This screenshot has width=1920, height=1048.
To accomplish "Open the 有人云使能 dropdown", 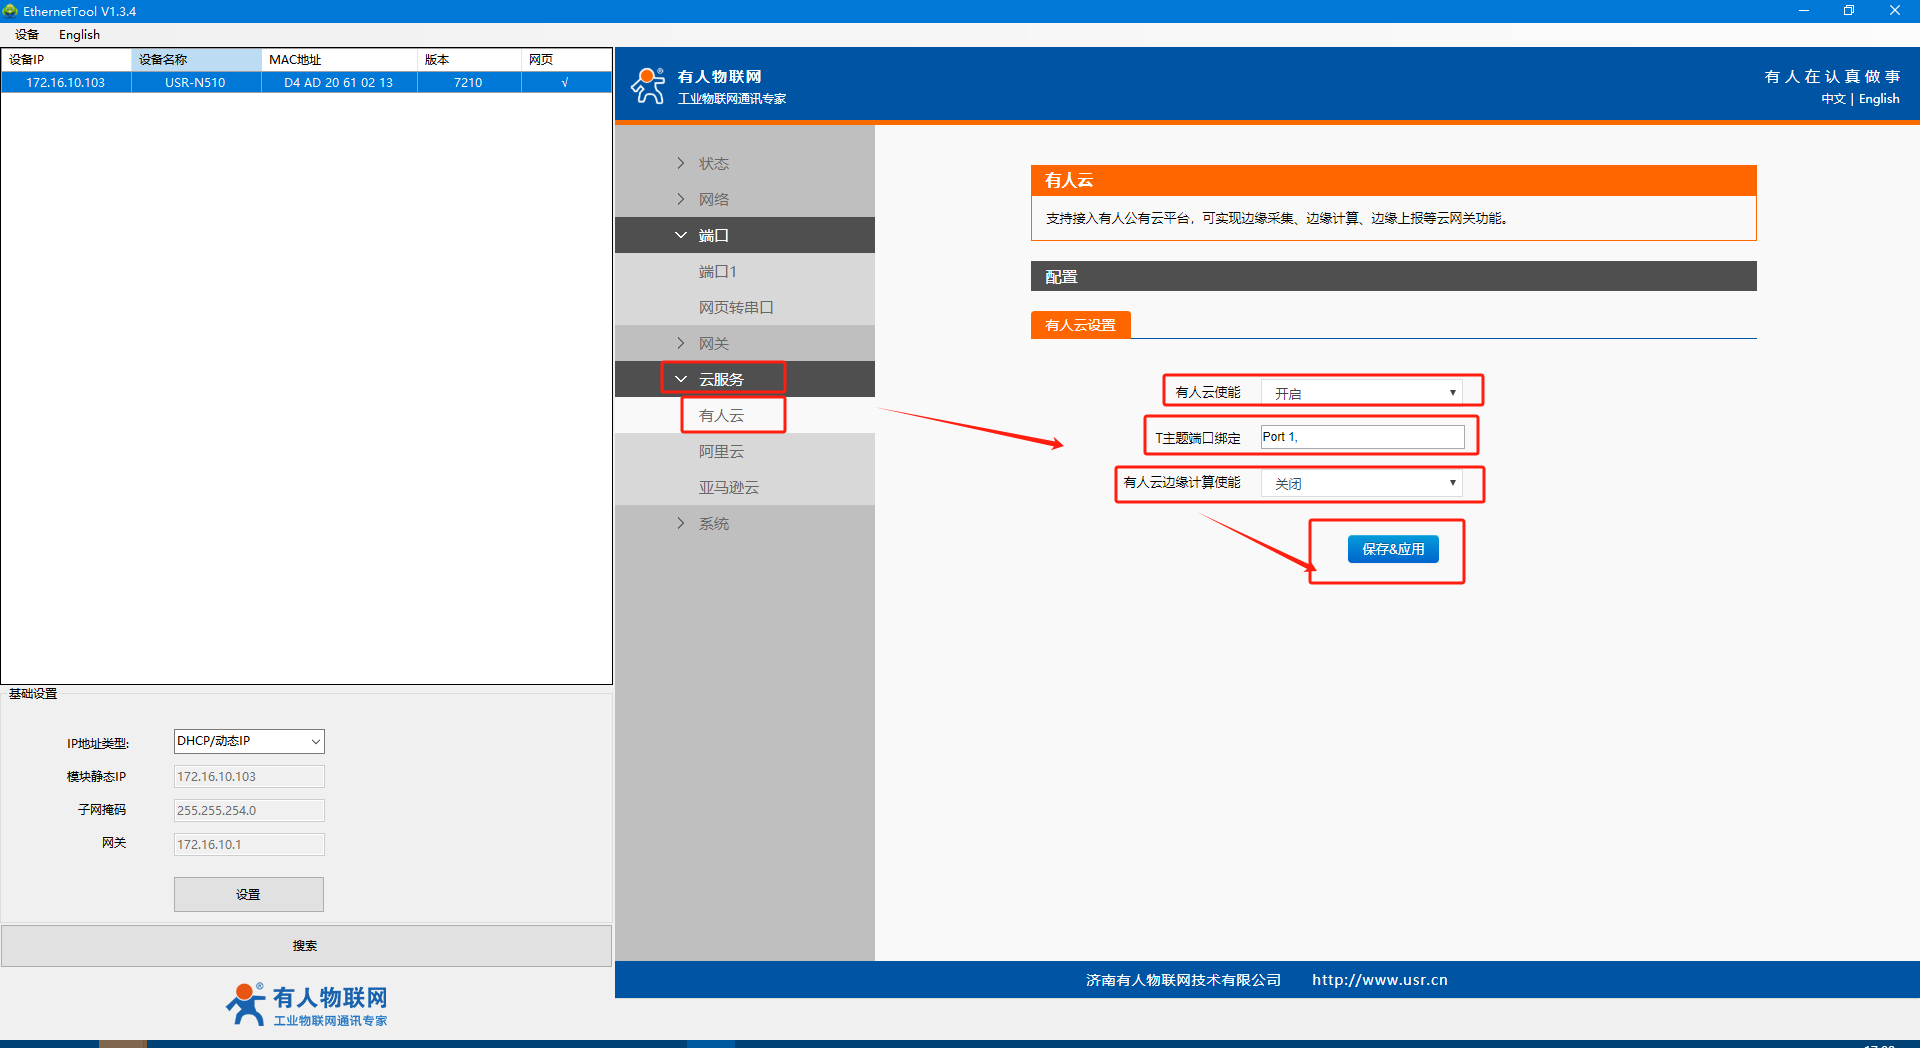I will point(1361,393).
